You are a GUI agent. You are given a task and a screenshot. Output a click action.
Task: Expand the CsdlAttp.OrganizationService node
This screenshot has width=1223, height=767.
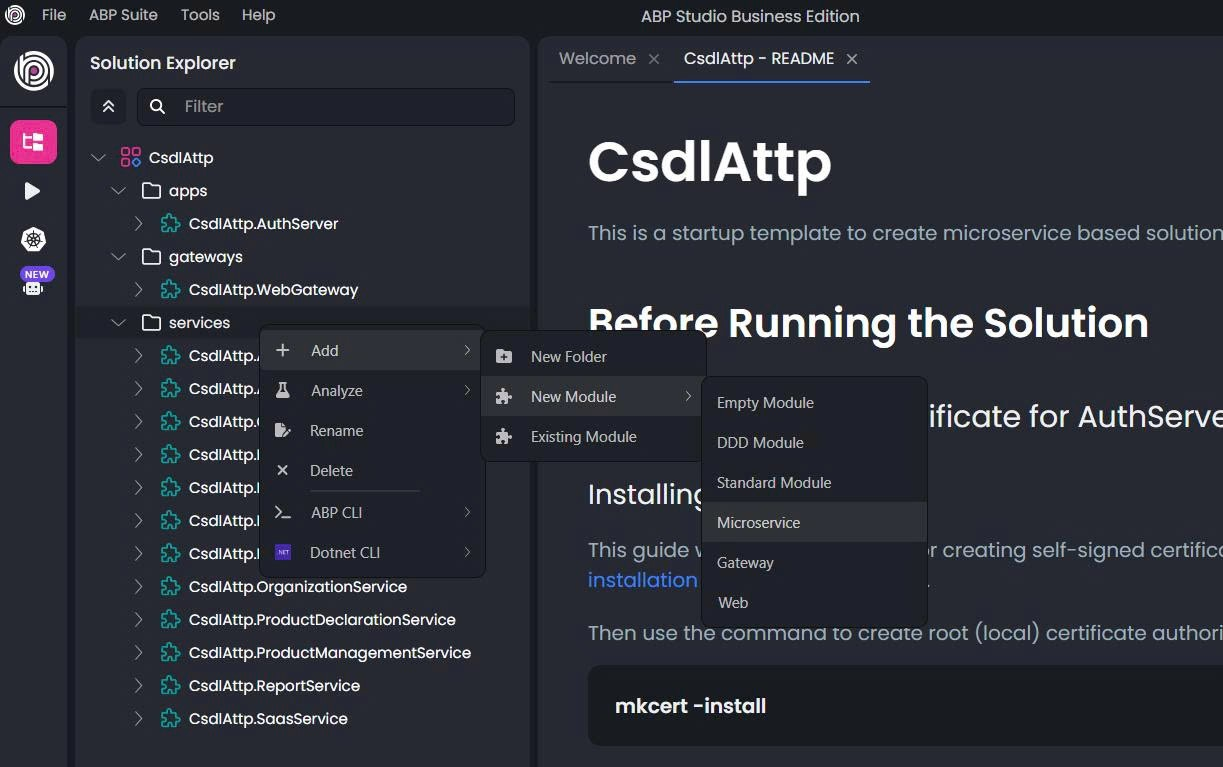coord(139,586)
